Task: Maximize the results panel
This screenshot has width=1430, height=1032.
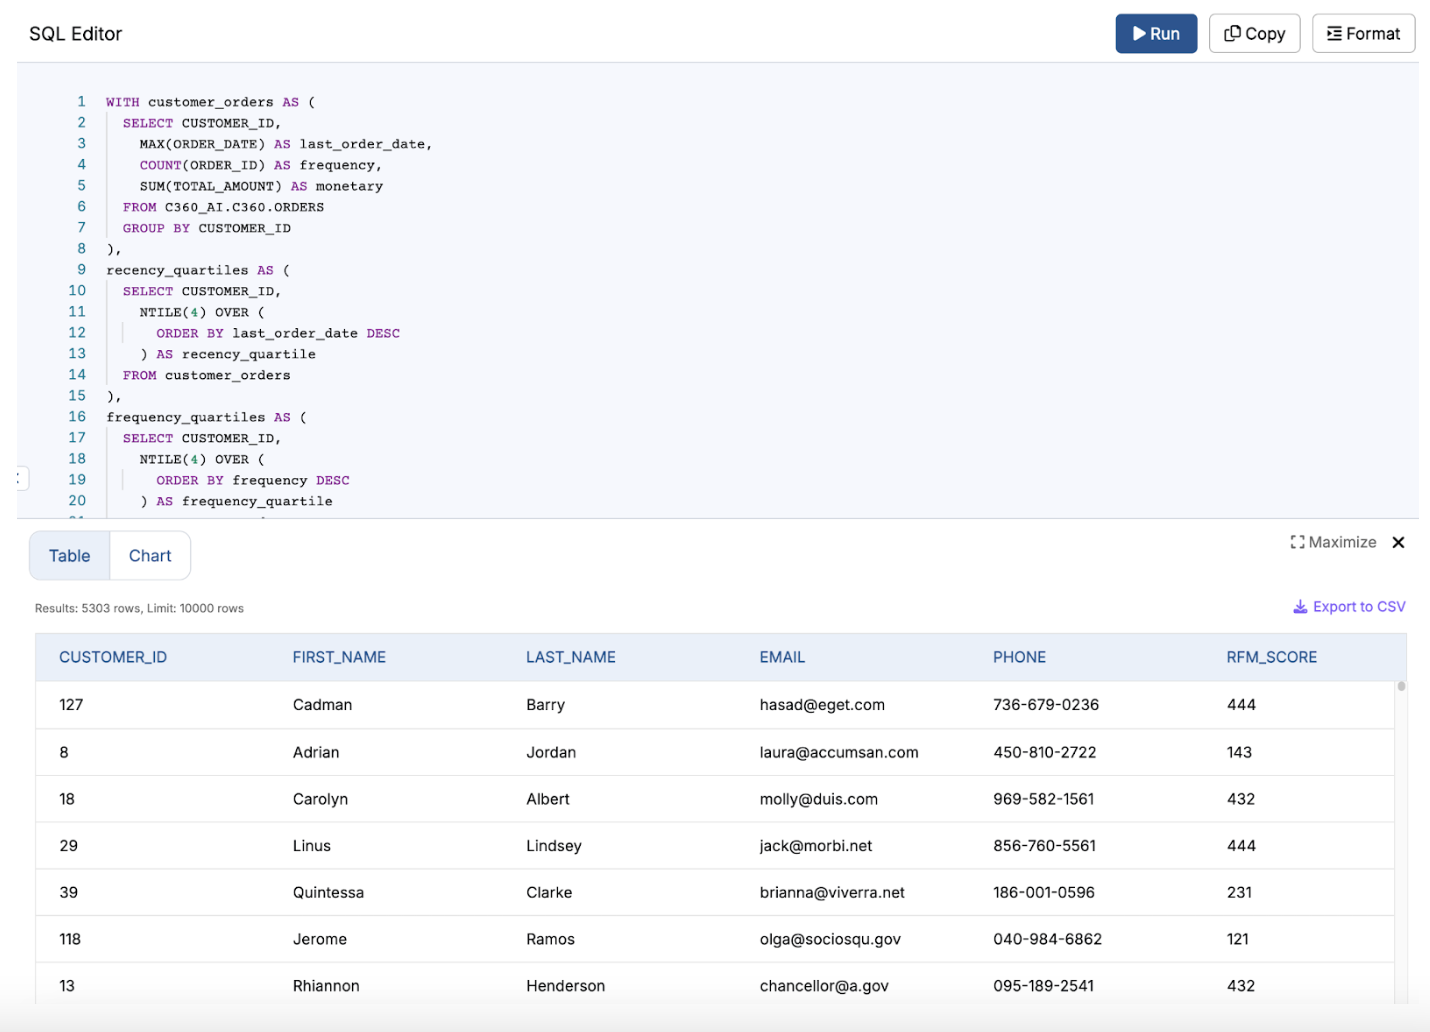Action: click(1333, 542)
